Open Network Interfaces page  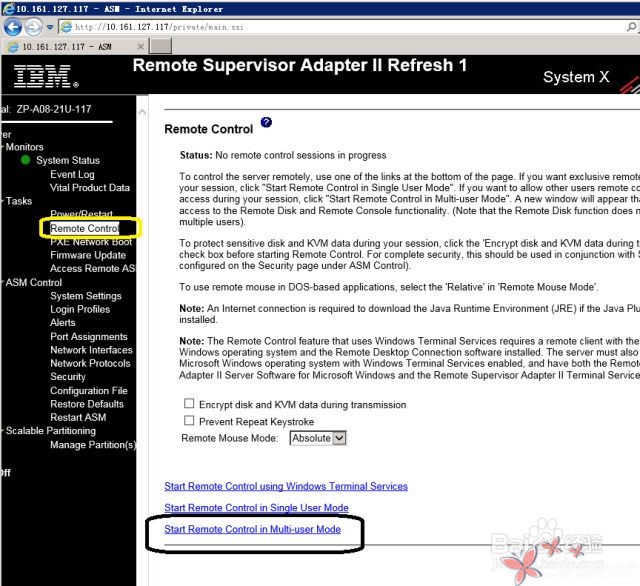91,350
